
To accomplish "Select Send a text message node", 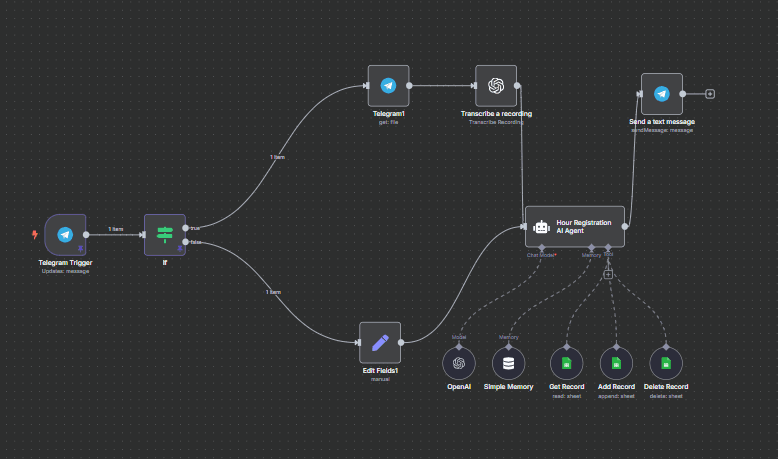I will pos(662,94).
